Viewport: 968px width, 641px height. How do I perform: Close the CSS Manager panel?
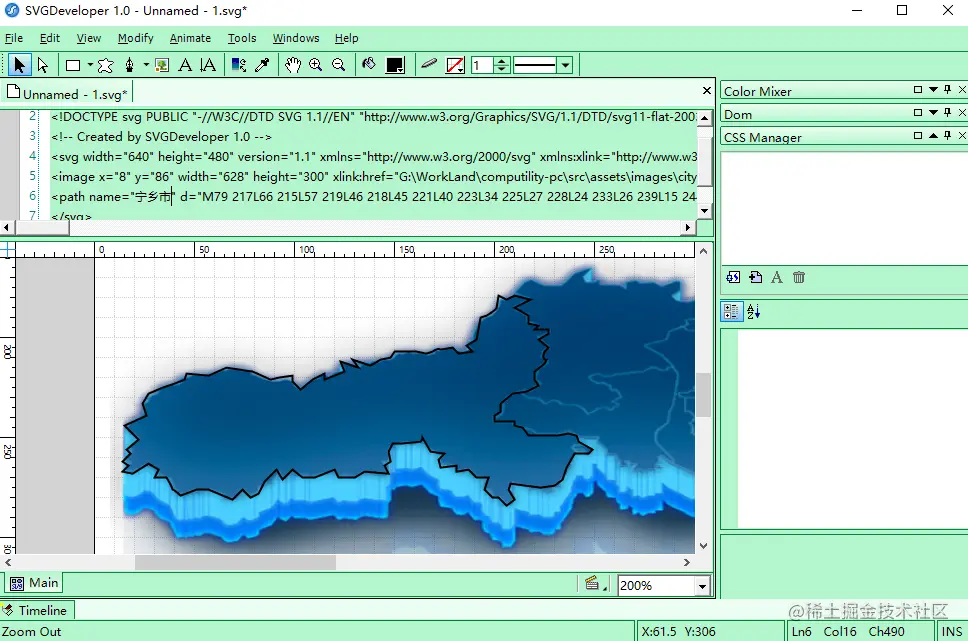point(962,135)
